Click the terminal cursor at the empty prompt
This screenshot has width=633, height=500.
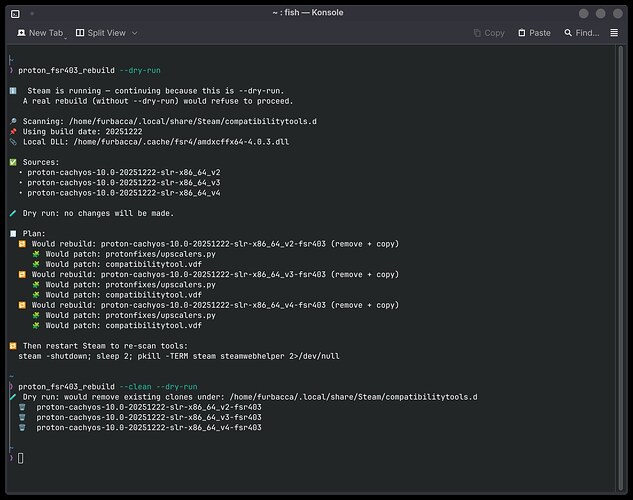click(x=21, y=458)
